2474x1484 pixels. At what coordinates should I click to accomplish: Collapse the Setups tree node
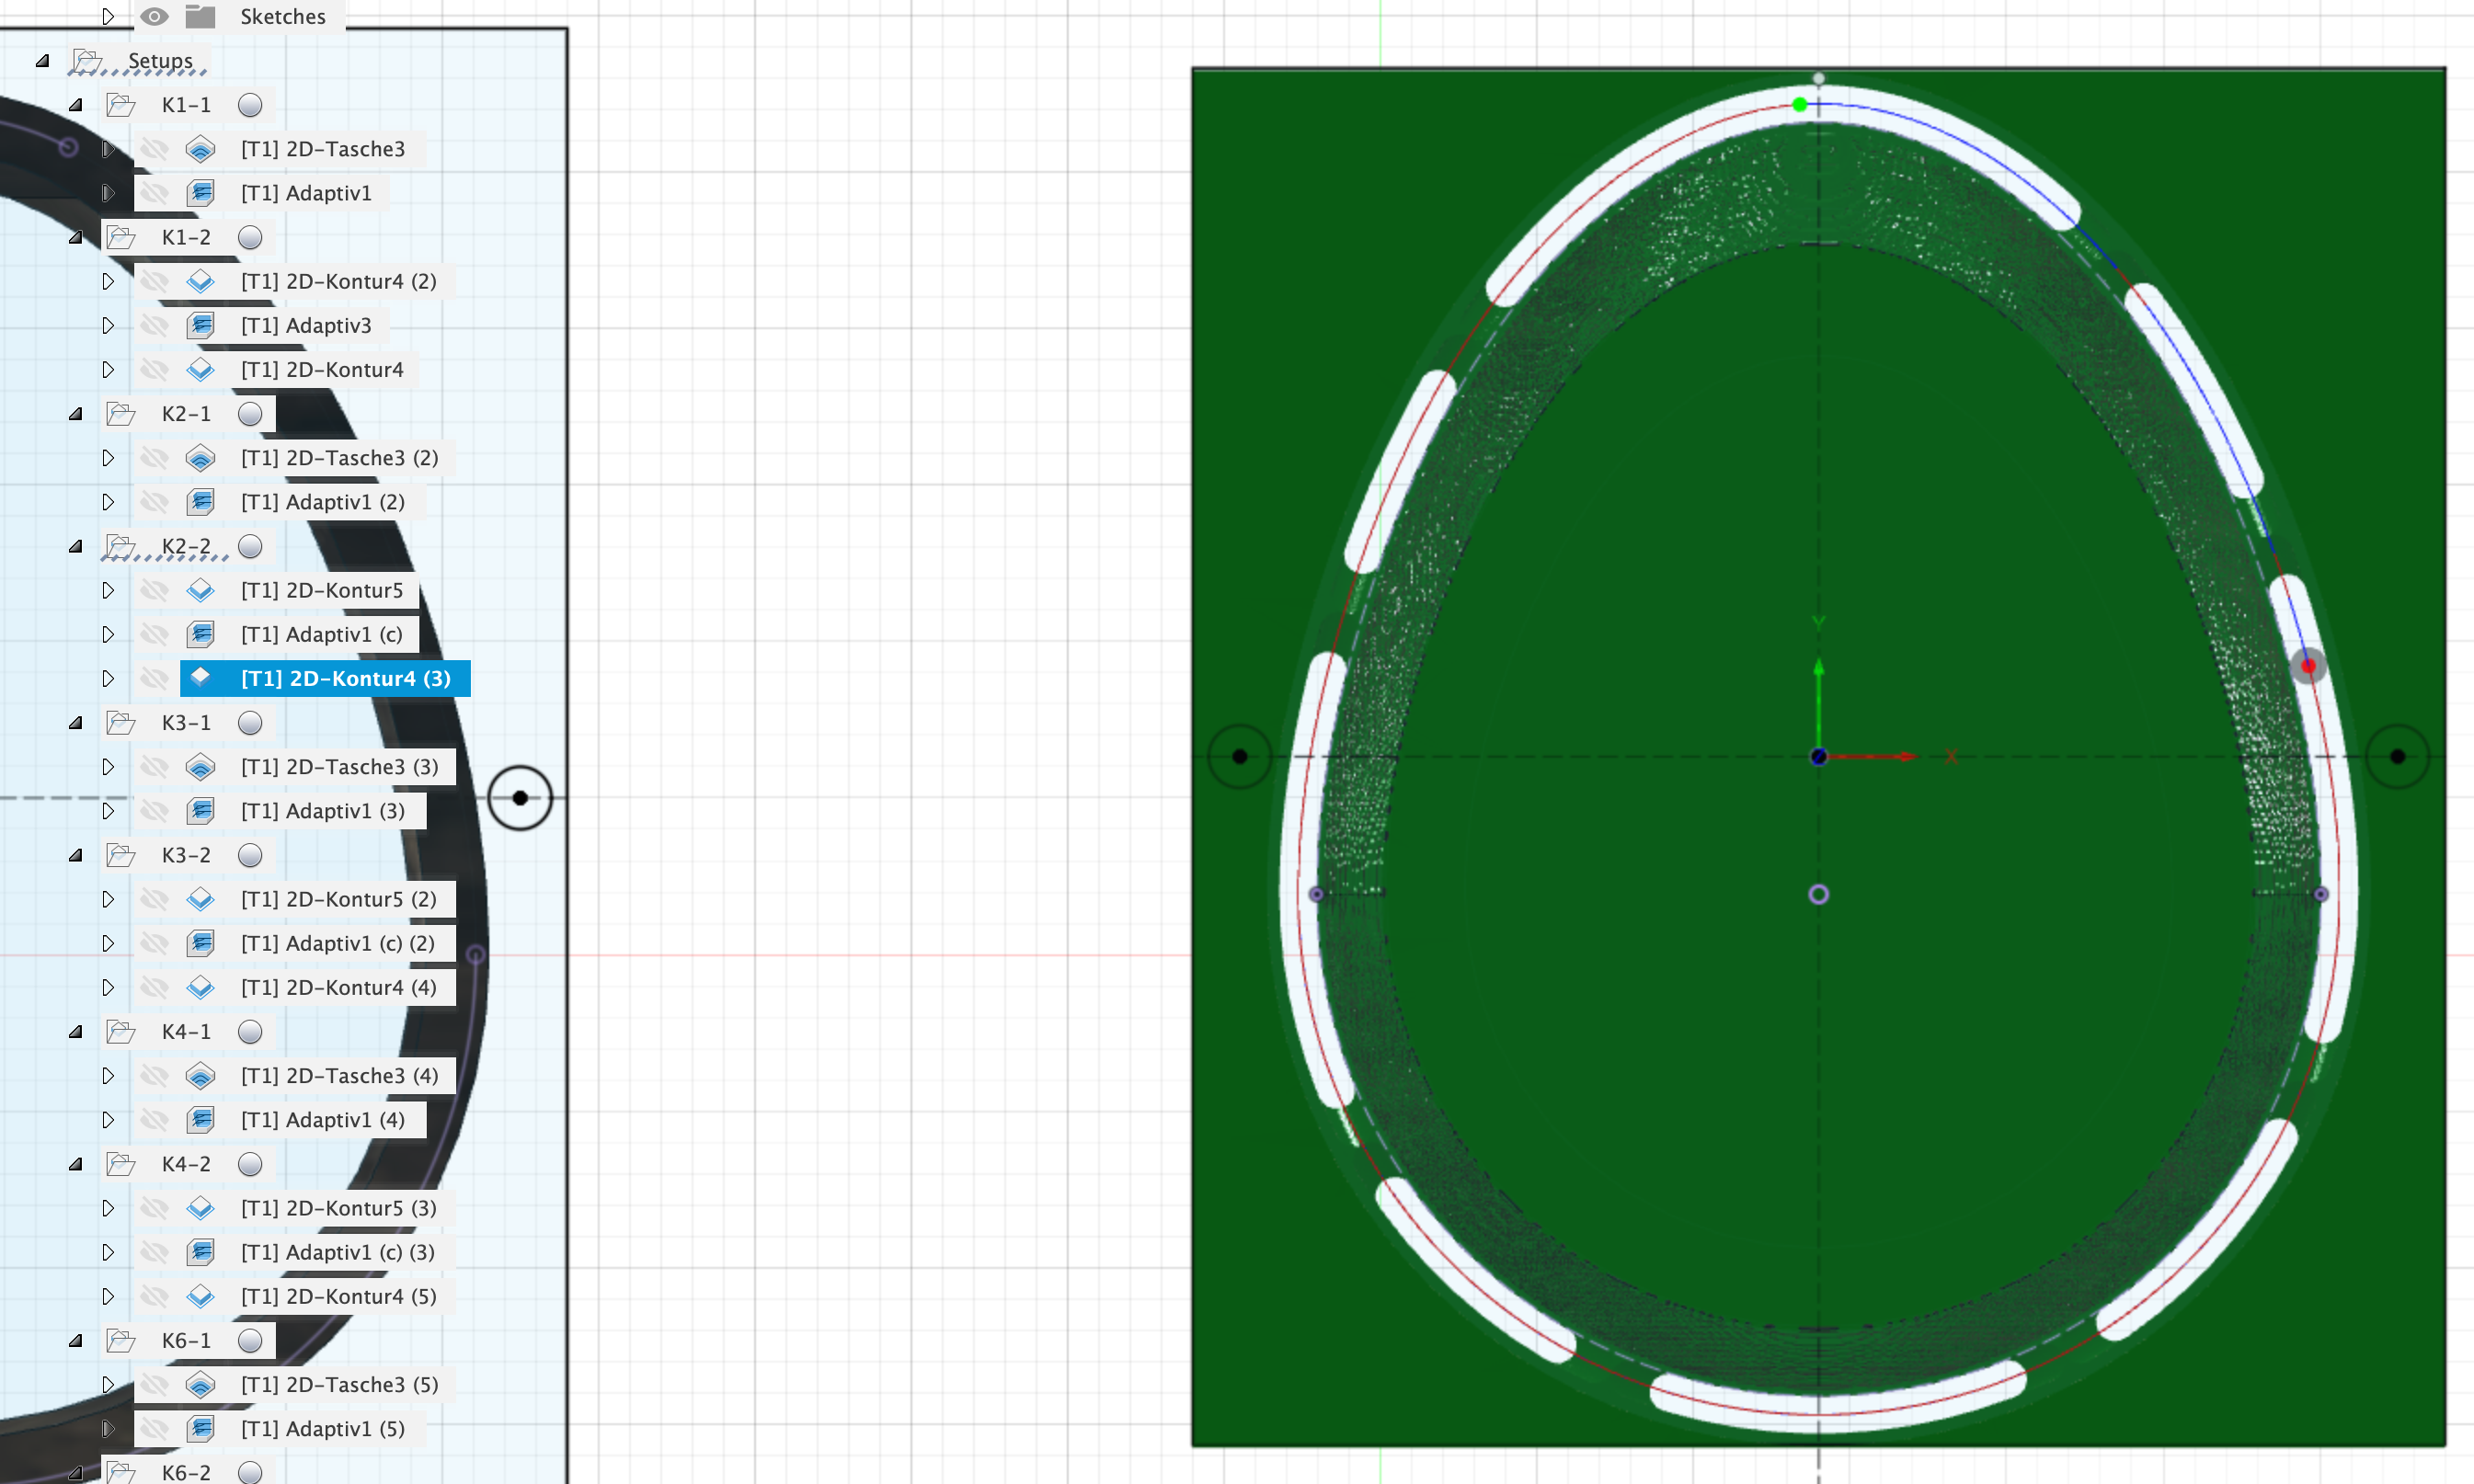[42, 60]
